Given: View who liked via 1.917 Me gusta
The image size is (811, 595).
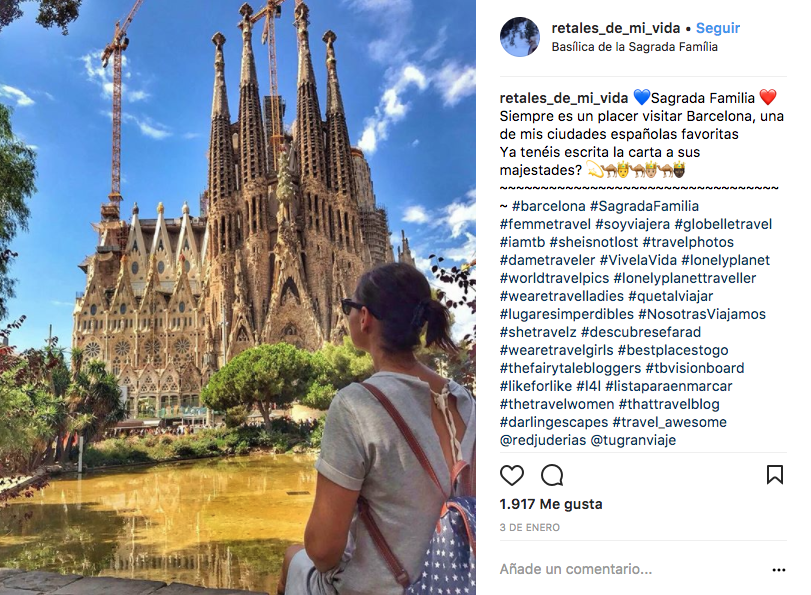Looking at the screenshot, I should (x=551, y=504).
